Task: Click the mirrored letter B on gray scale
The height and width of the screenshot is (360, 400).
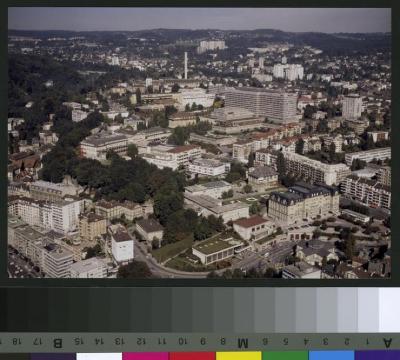Action: coord(57,343)
